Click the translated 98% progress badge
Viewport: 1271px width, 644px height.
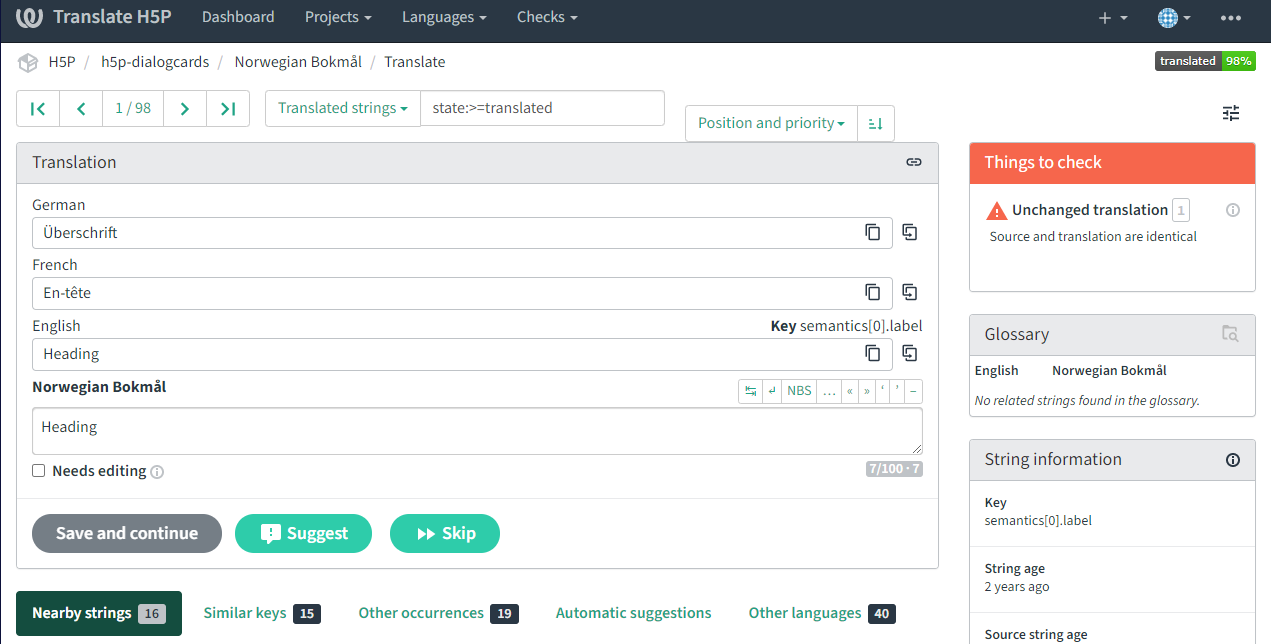coord(1205,61)
